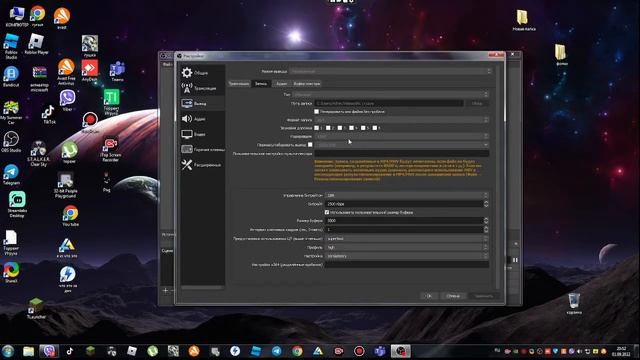The image size is (640, 360).
Task: Expand the Тип recording type dropdown
Action: click(390, 94)
